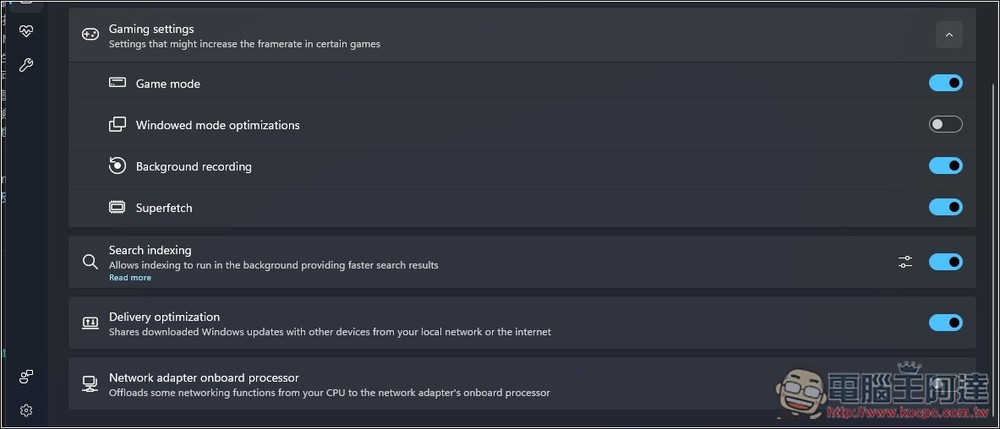
Task: Click the Gaming settings gamepad icon
Action: pyautogui.click(x=90, y=35)
